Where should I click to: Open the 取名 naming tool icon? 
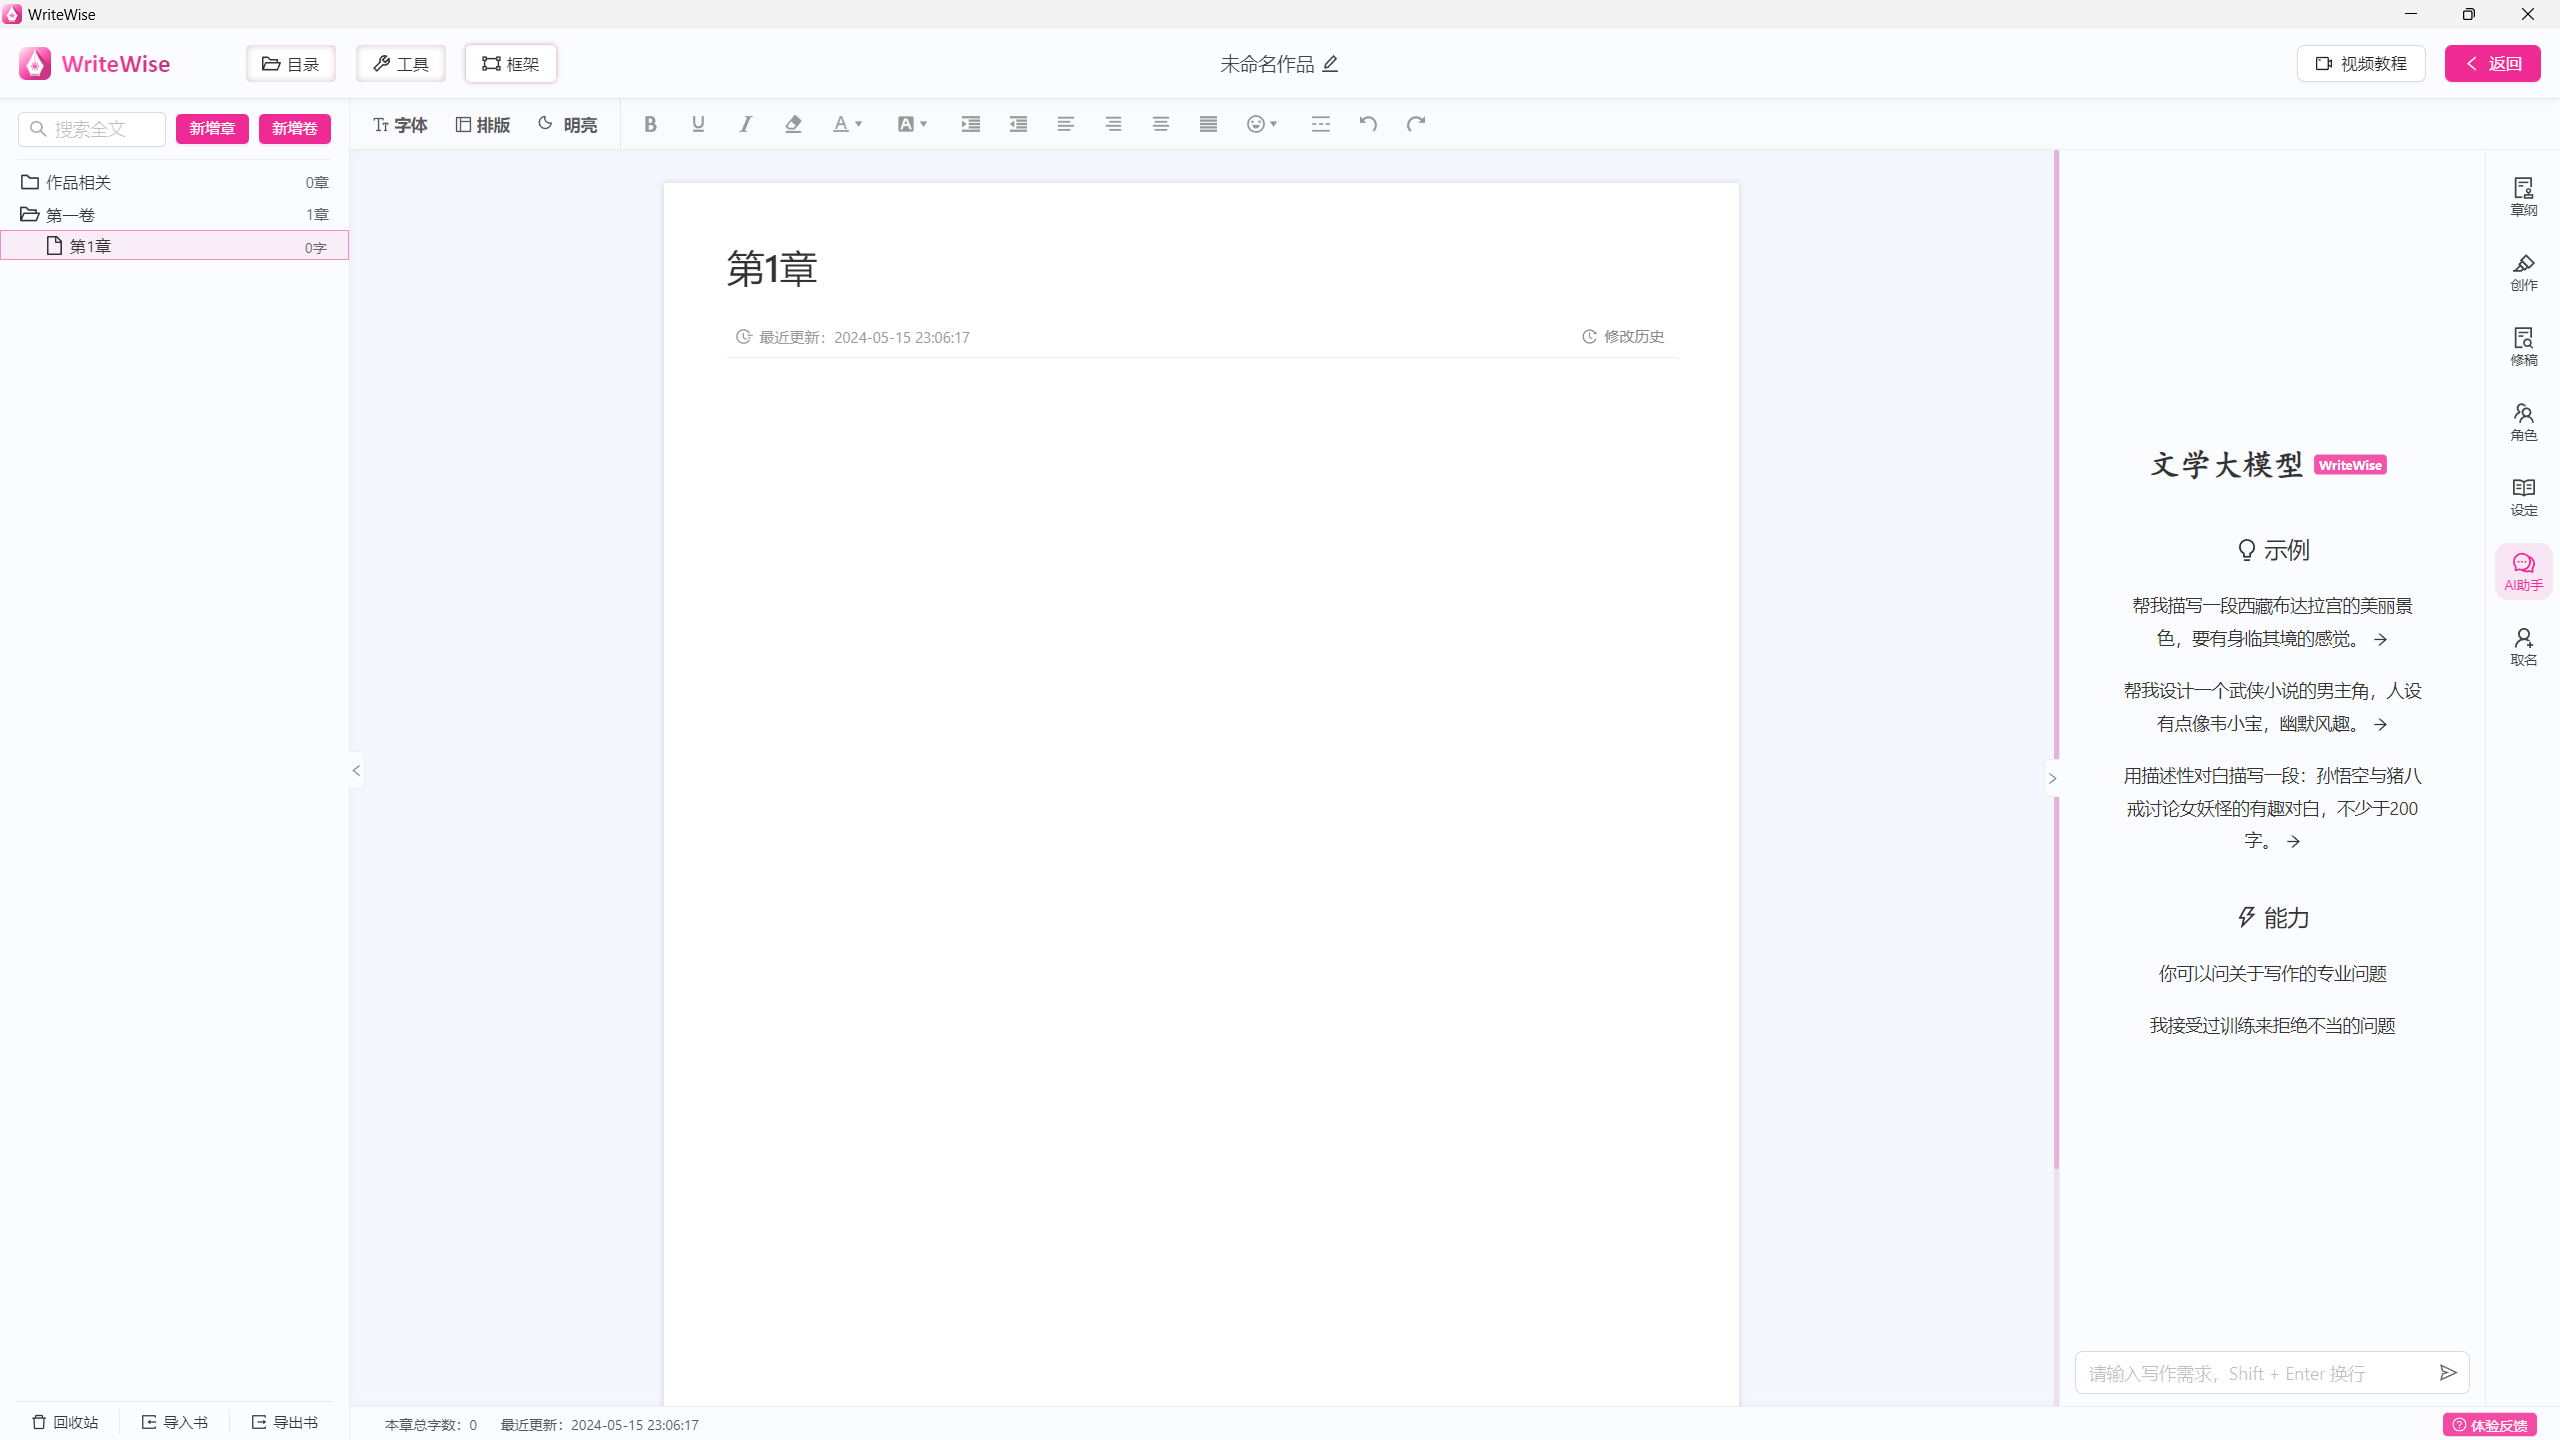point(2523,646)
